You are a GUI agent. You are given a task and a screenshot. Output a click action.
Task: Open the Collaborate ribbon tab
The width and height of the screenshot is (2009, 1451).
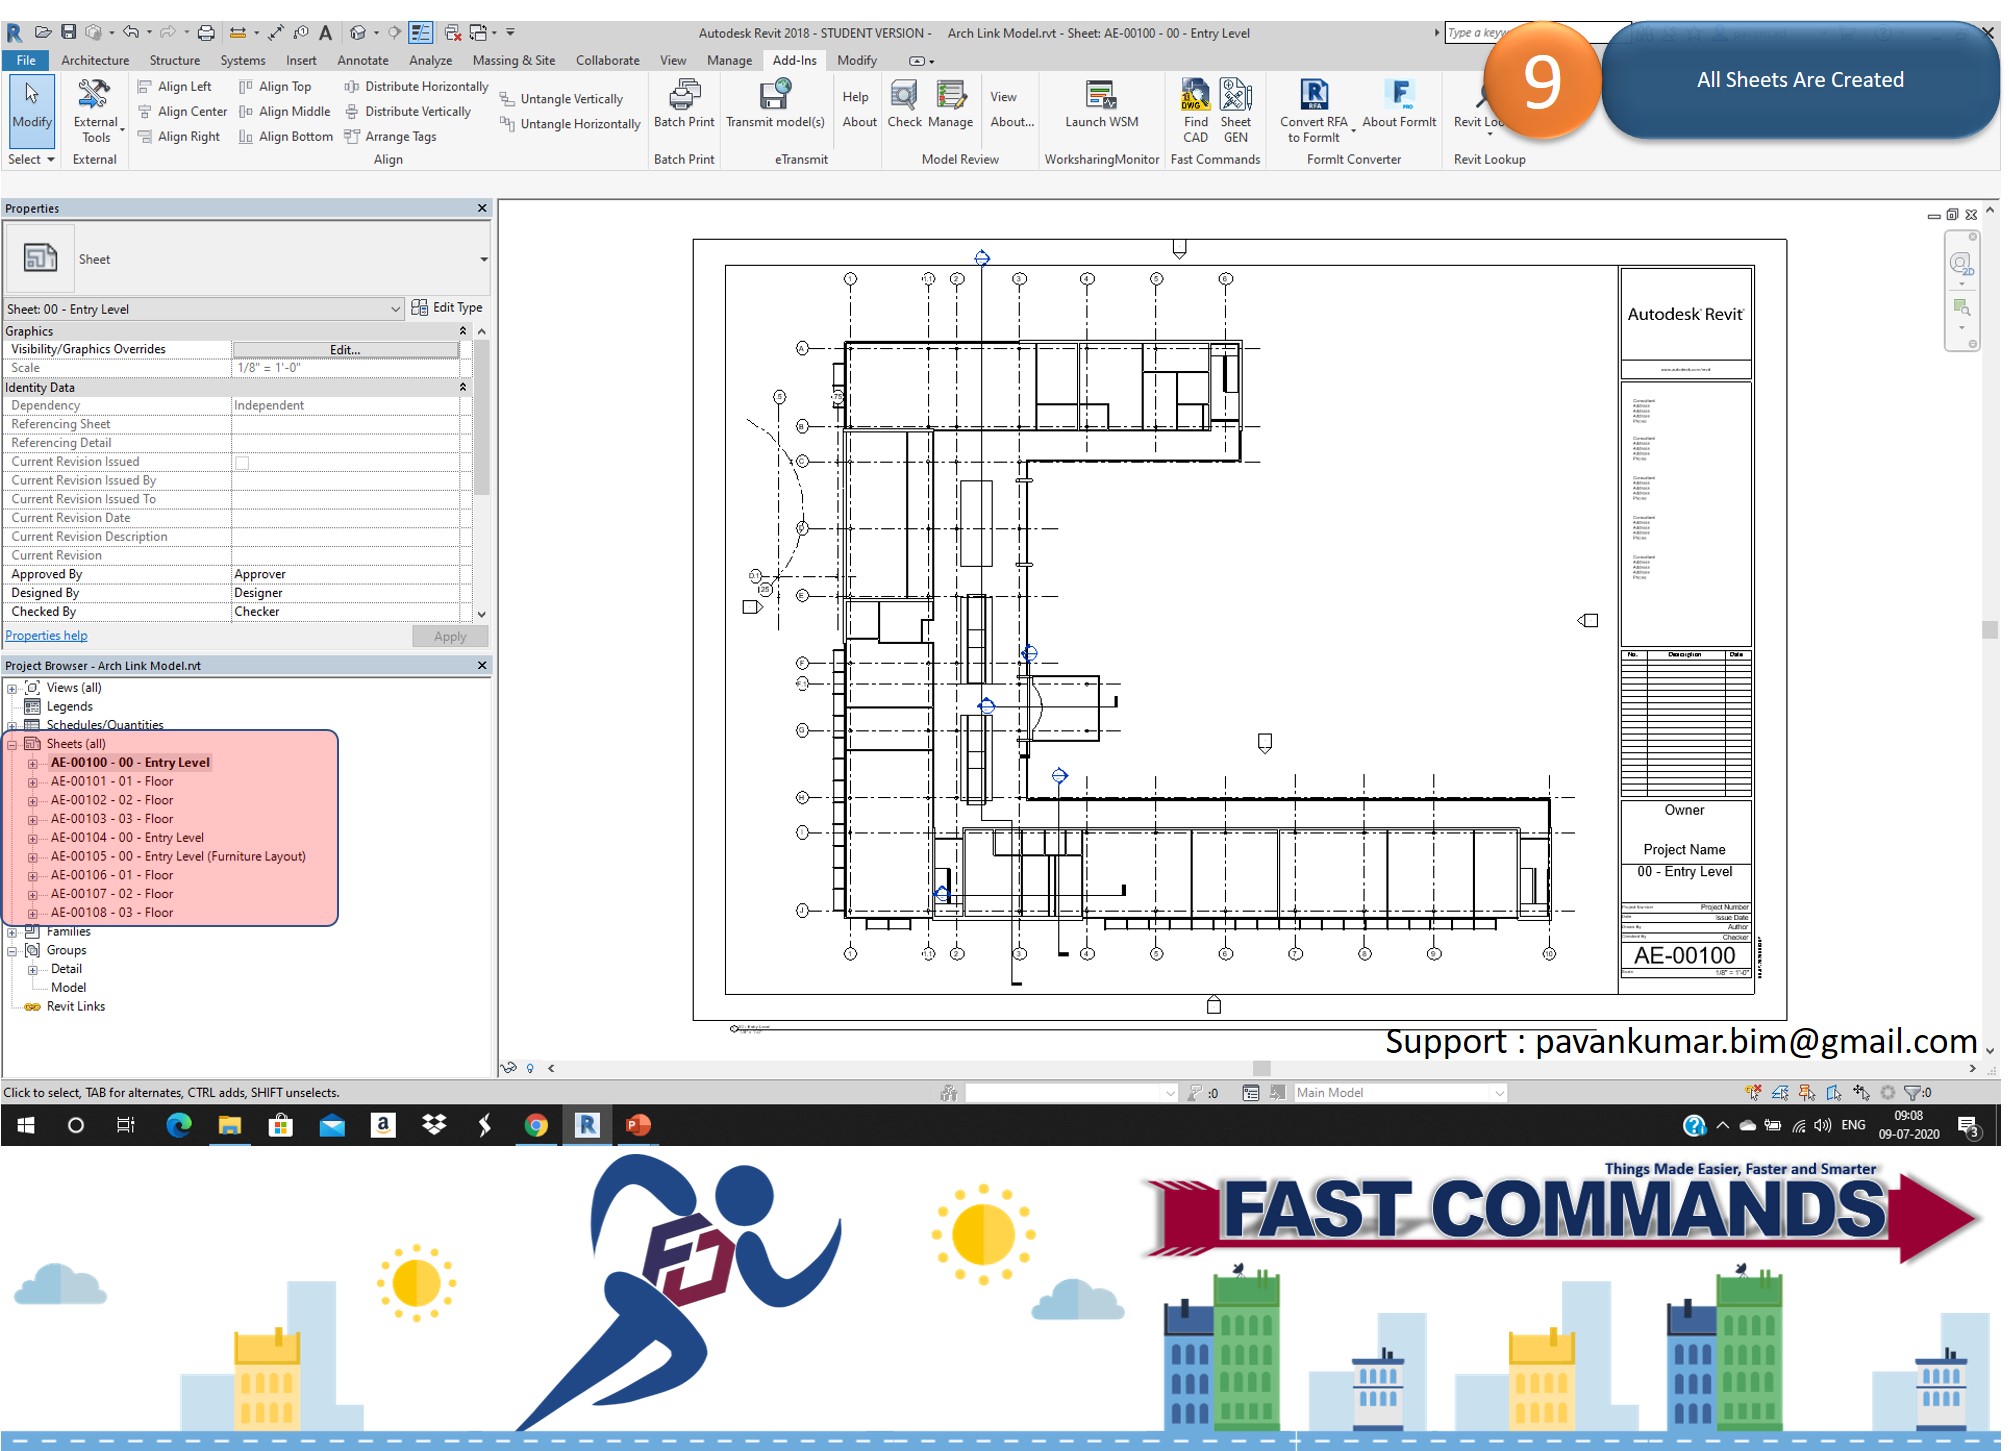(x=607, y=61)
